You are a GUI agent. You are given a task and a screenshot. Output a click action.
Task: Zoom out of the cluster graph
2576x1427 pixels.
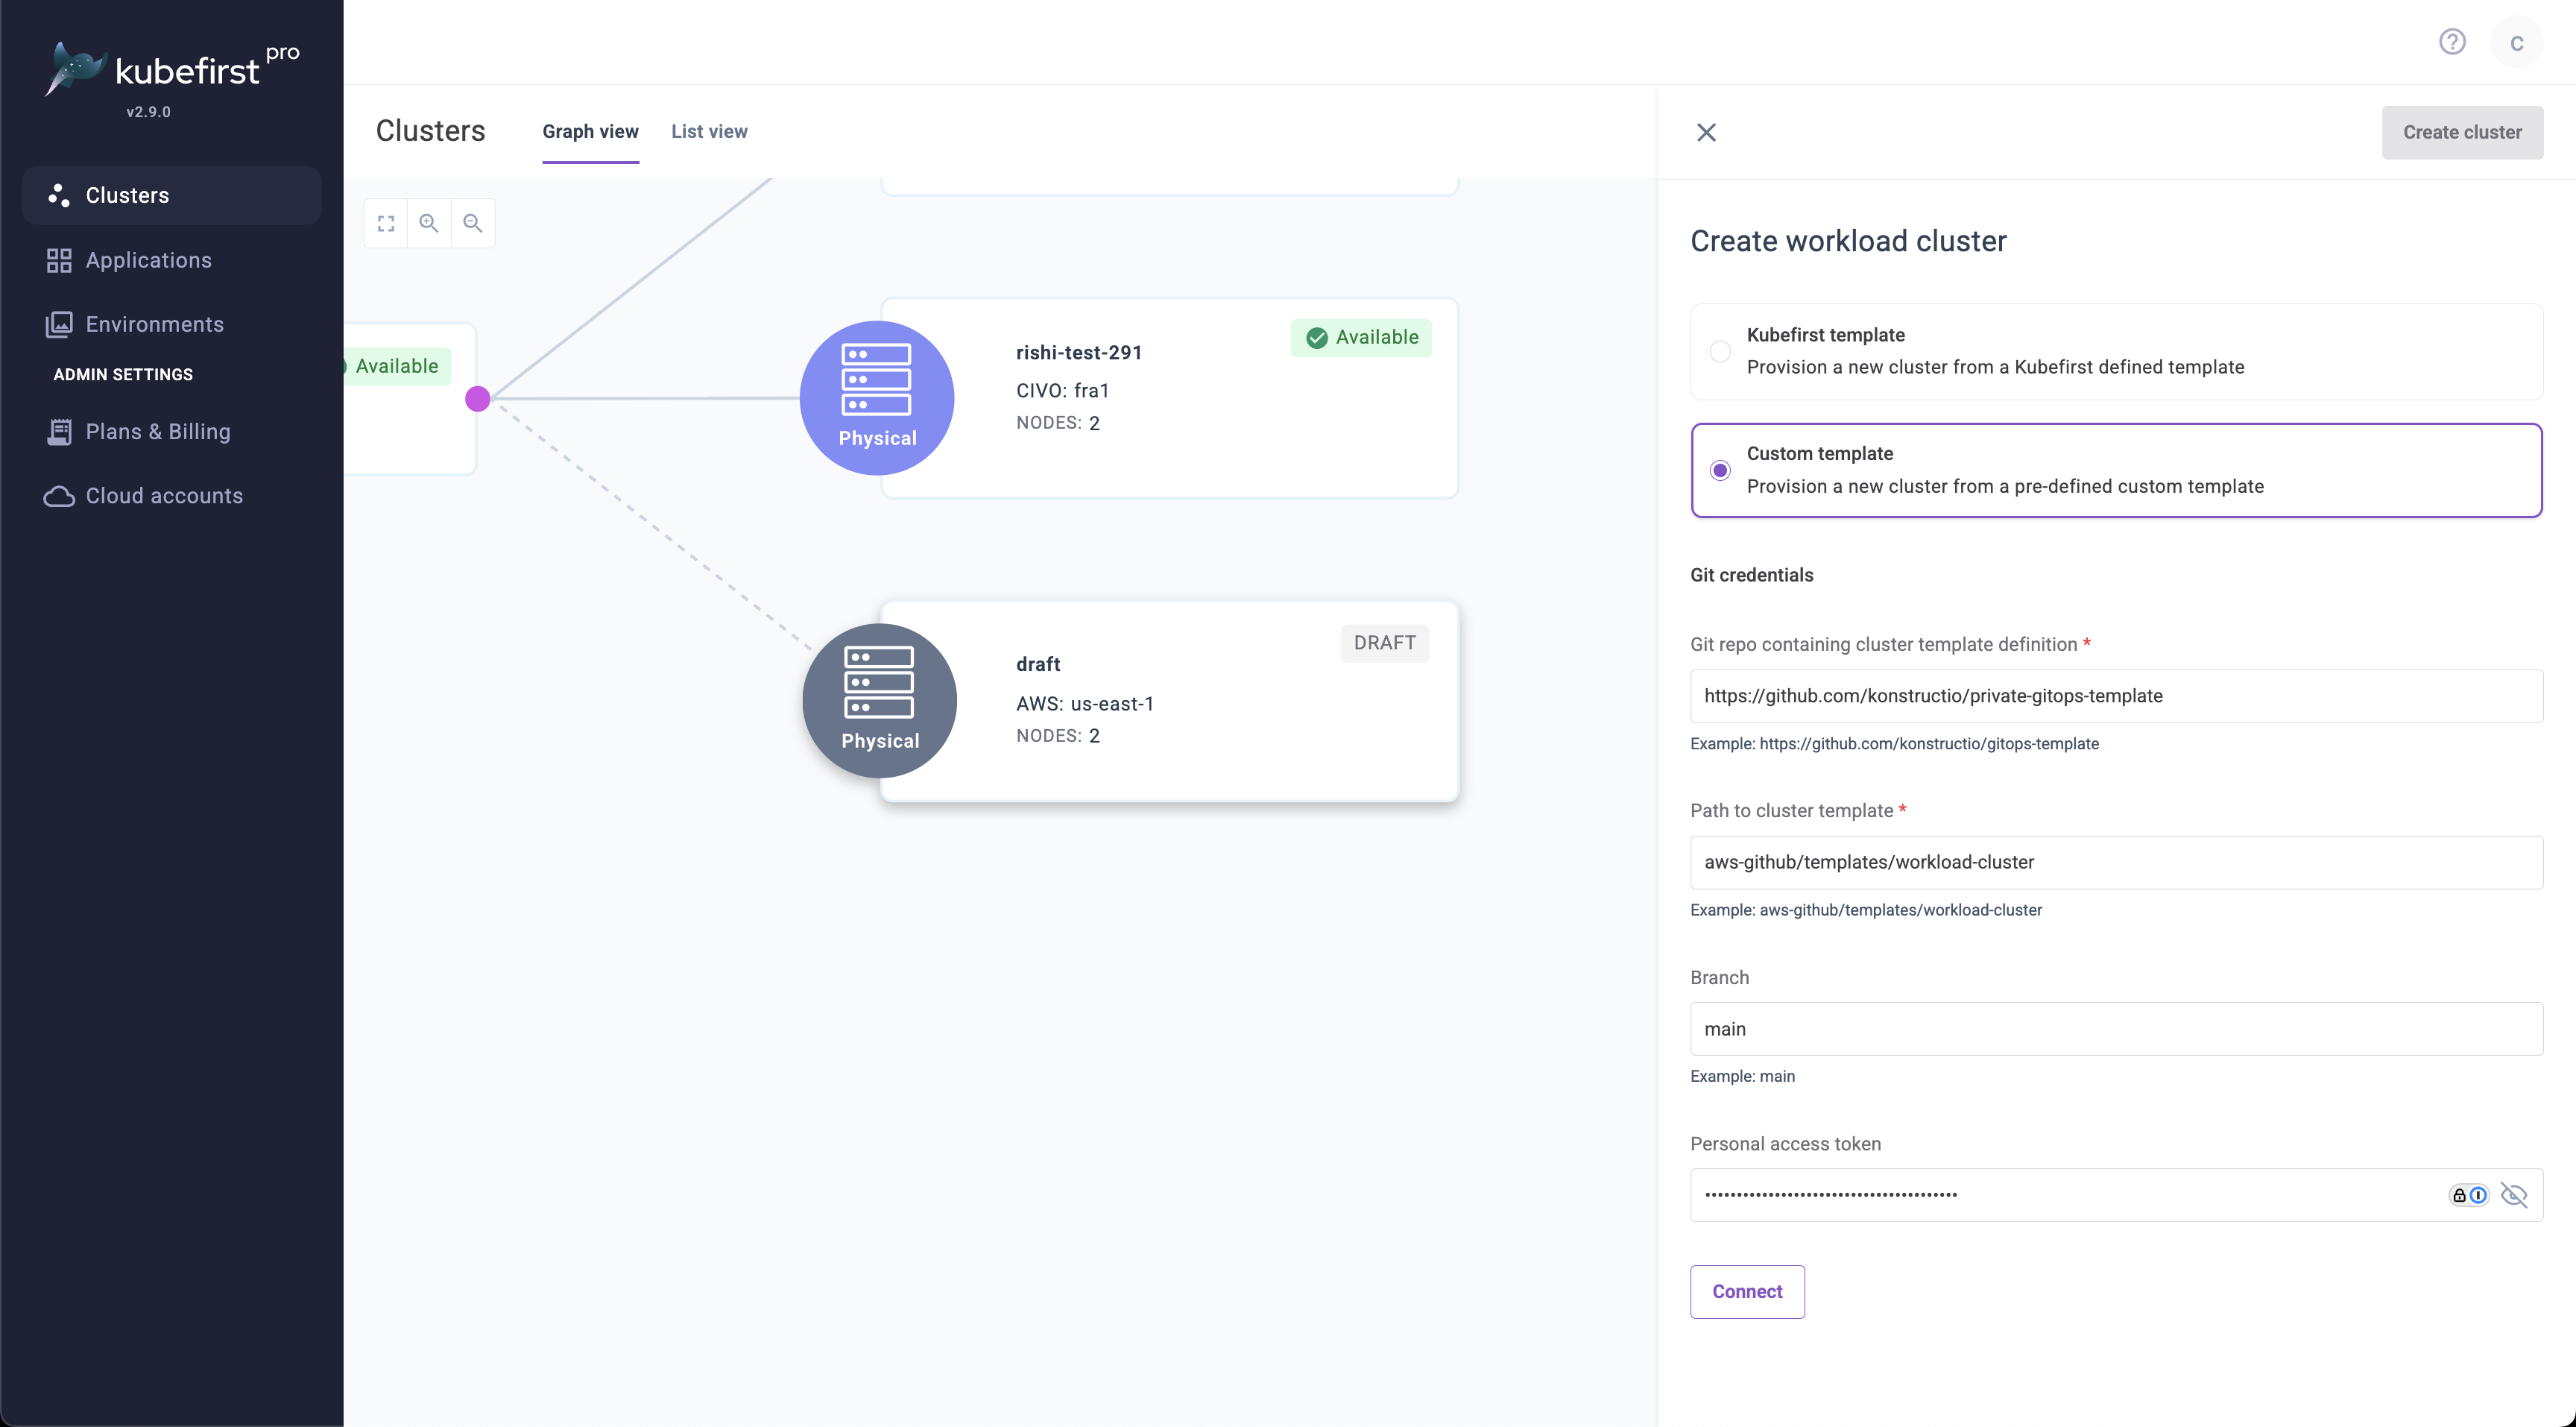click(473, 223)
